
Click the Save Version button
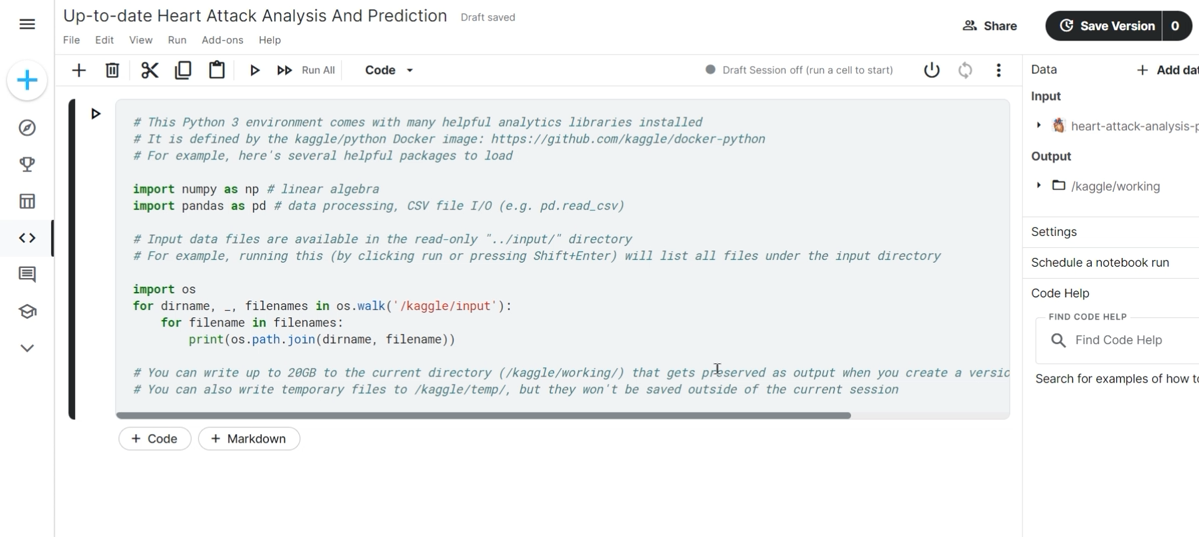click(1106, 26)
